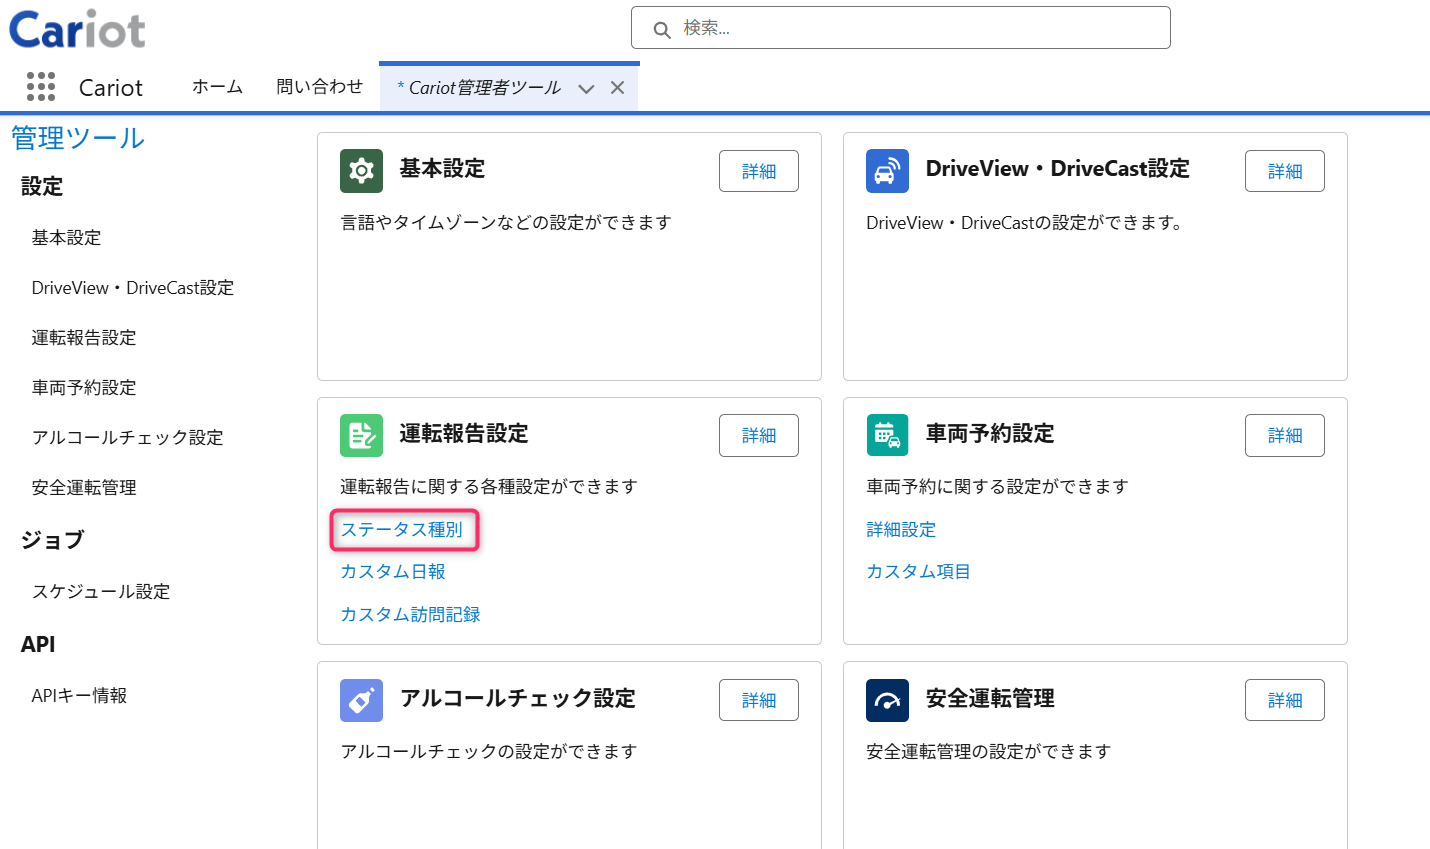Screen dimensions: 1430x849
Task: Select スケジュール設定 in the sidebar
Action: pyautogui.click(x=101, y=591)
